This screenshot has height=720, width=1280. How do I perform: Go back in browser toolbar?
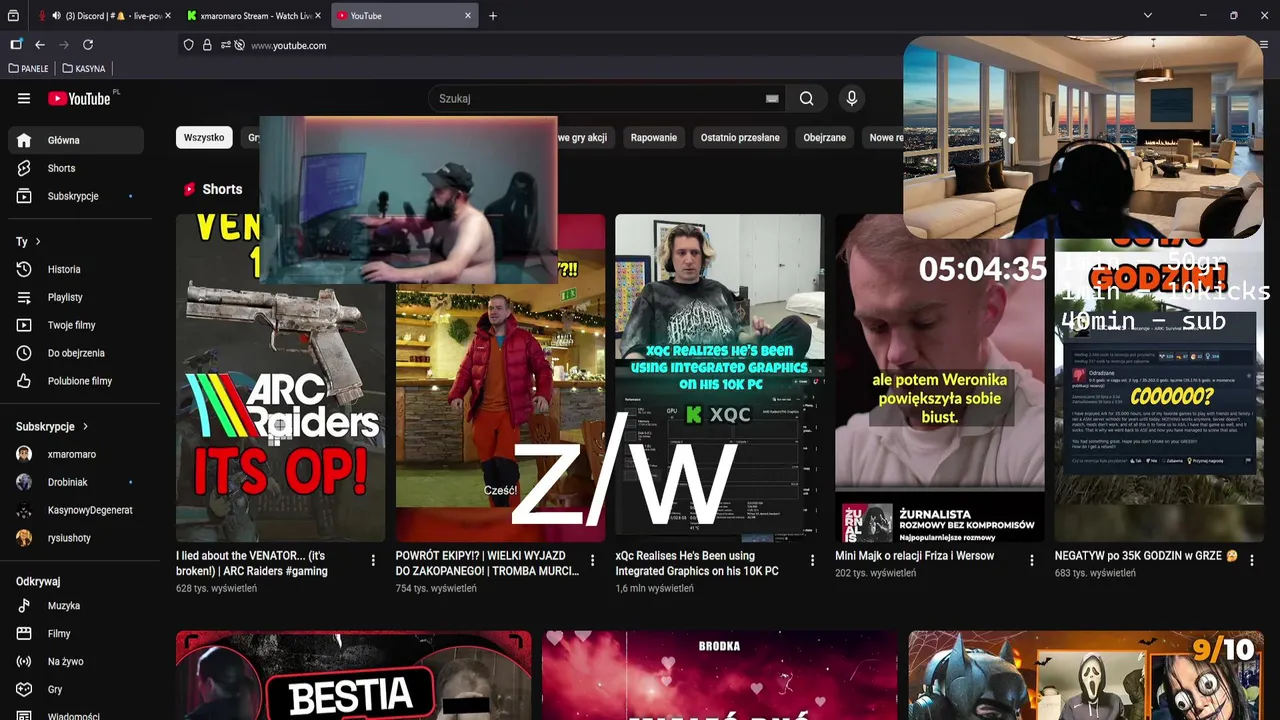click(40, 45)
